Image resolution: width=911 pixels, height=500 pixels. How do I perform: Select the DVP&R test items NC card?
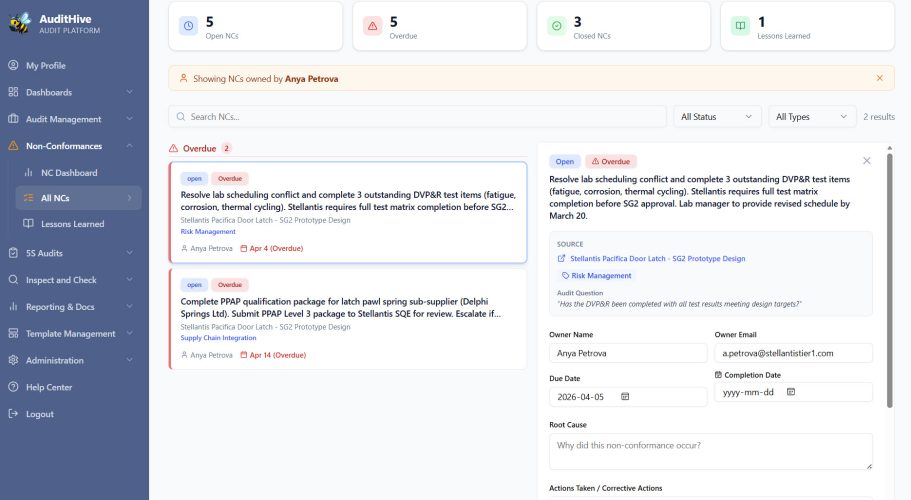point(348,213)
